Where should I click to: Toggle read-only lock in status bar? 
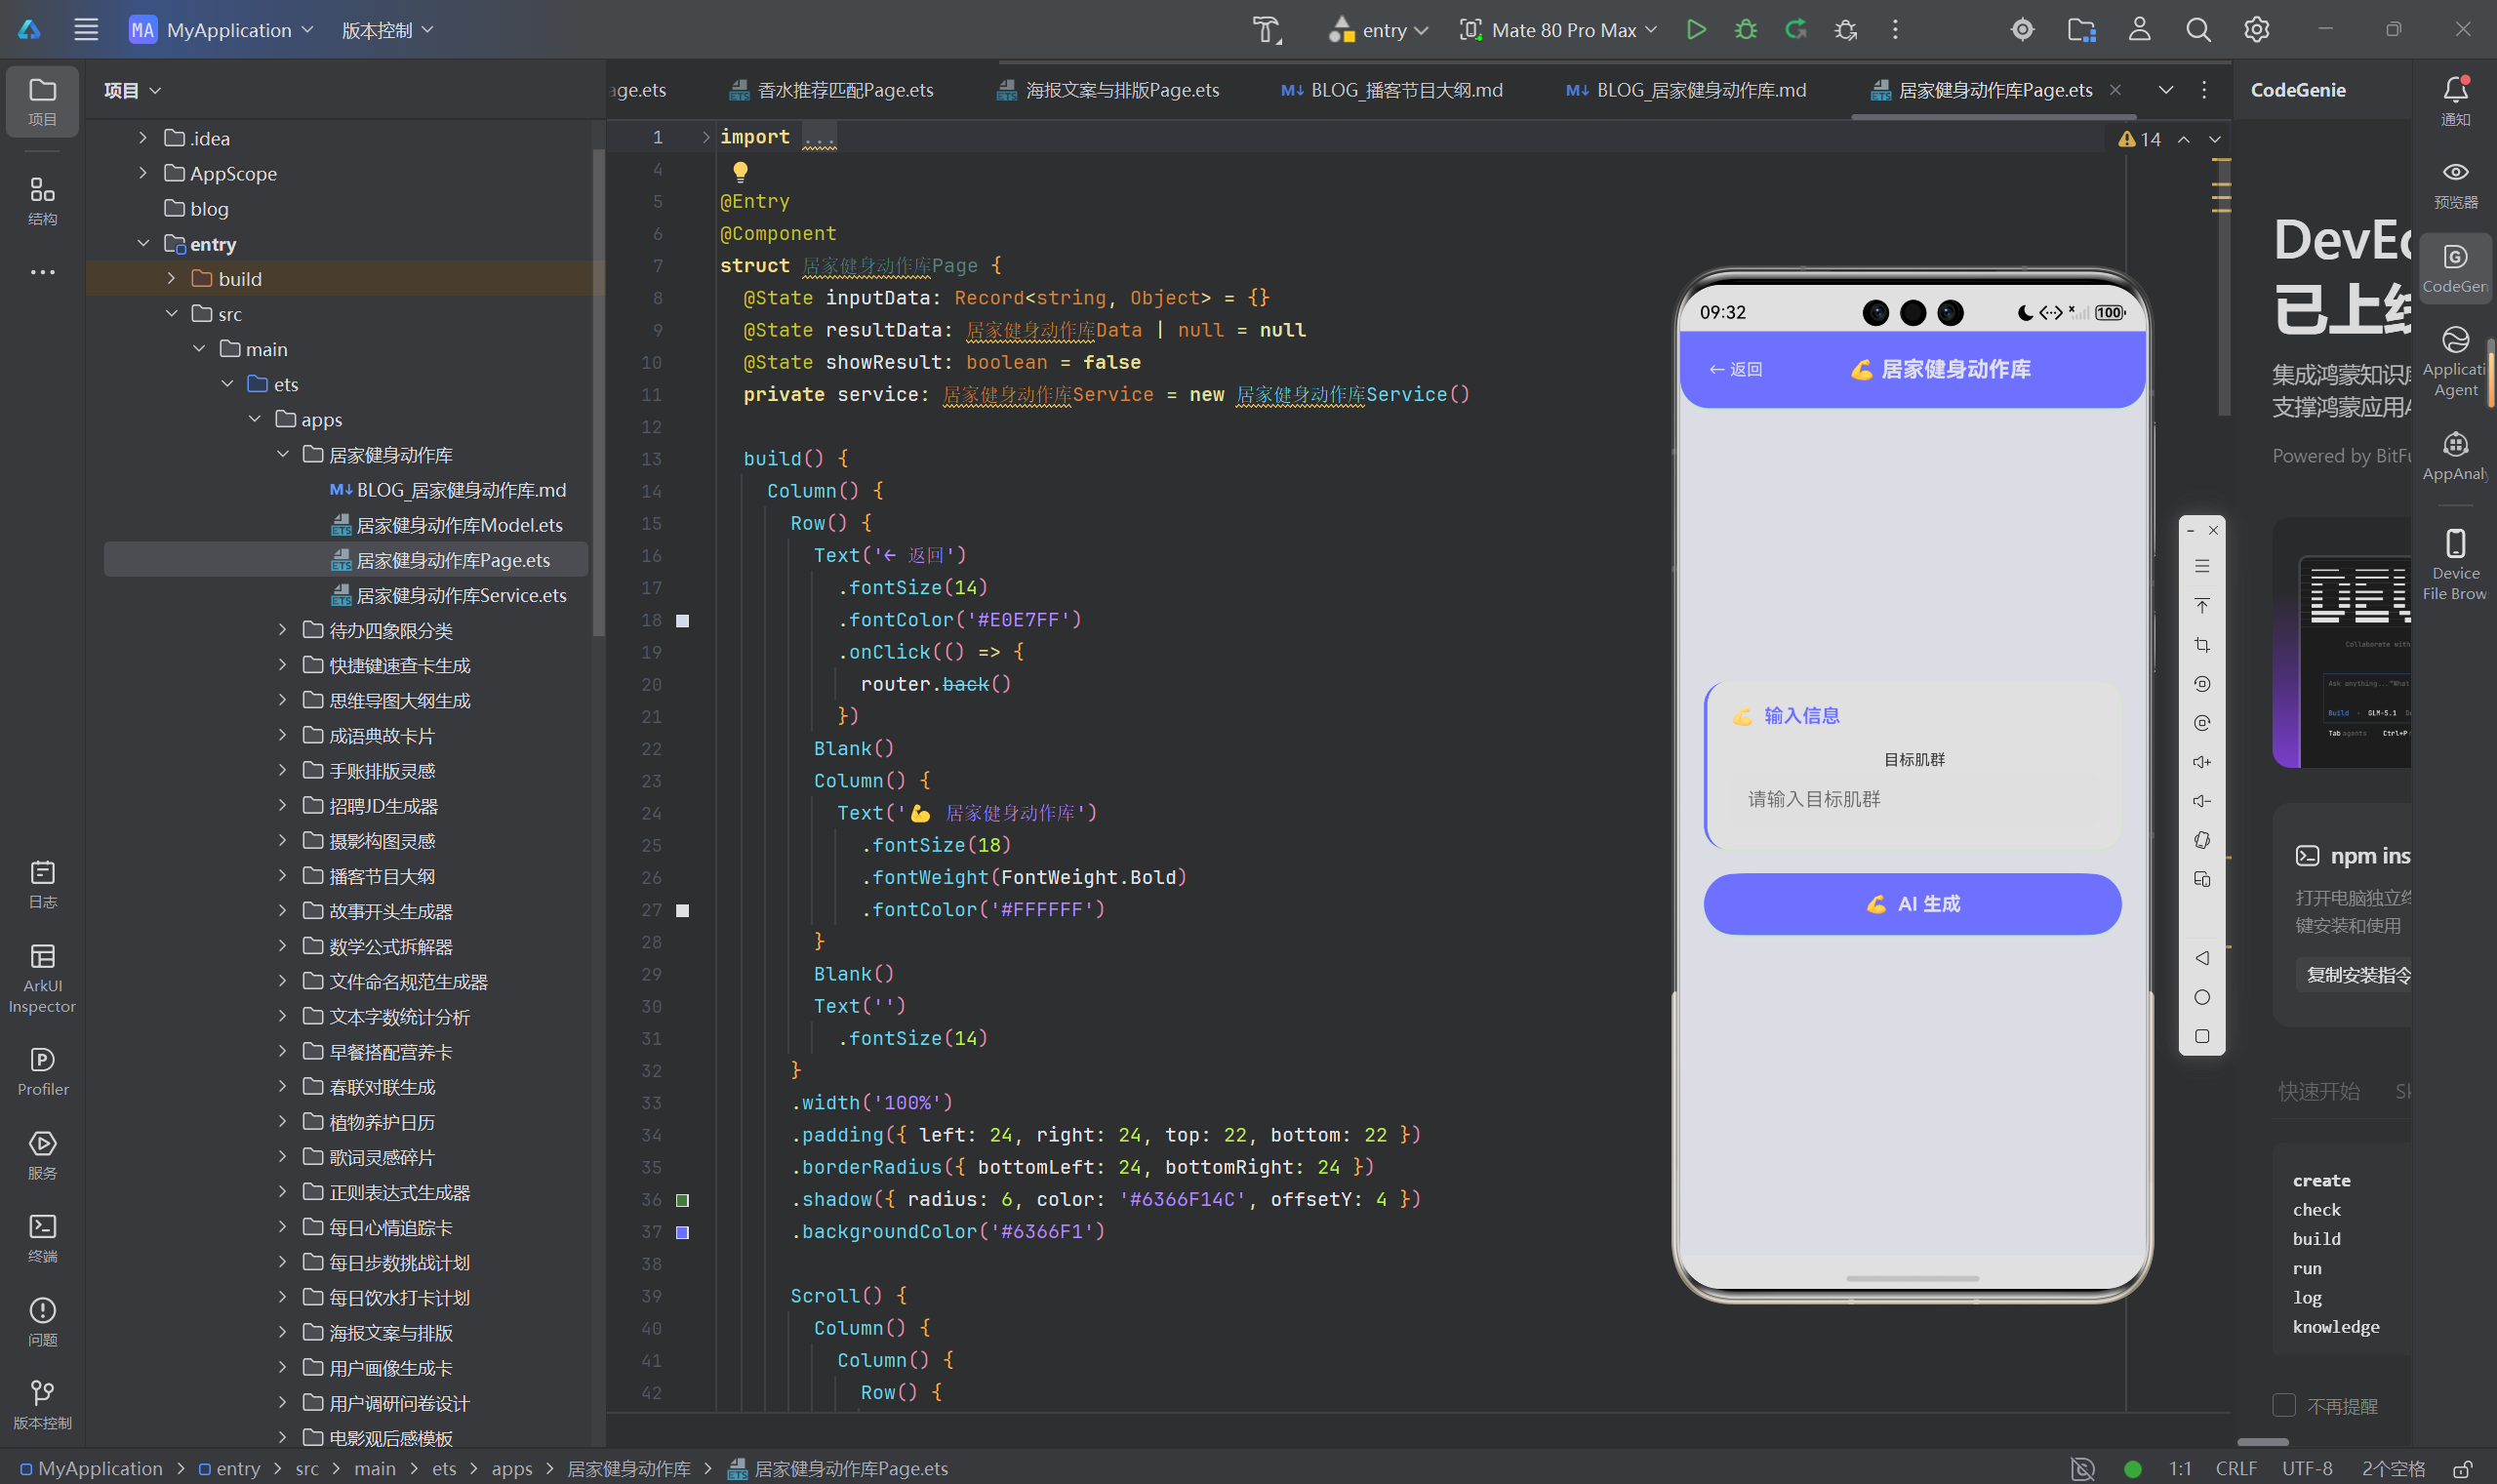pos(2462,1468)
